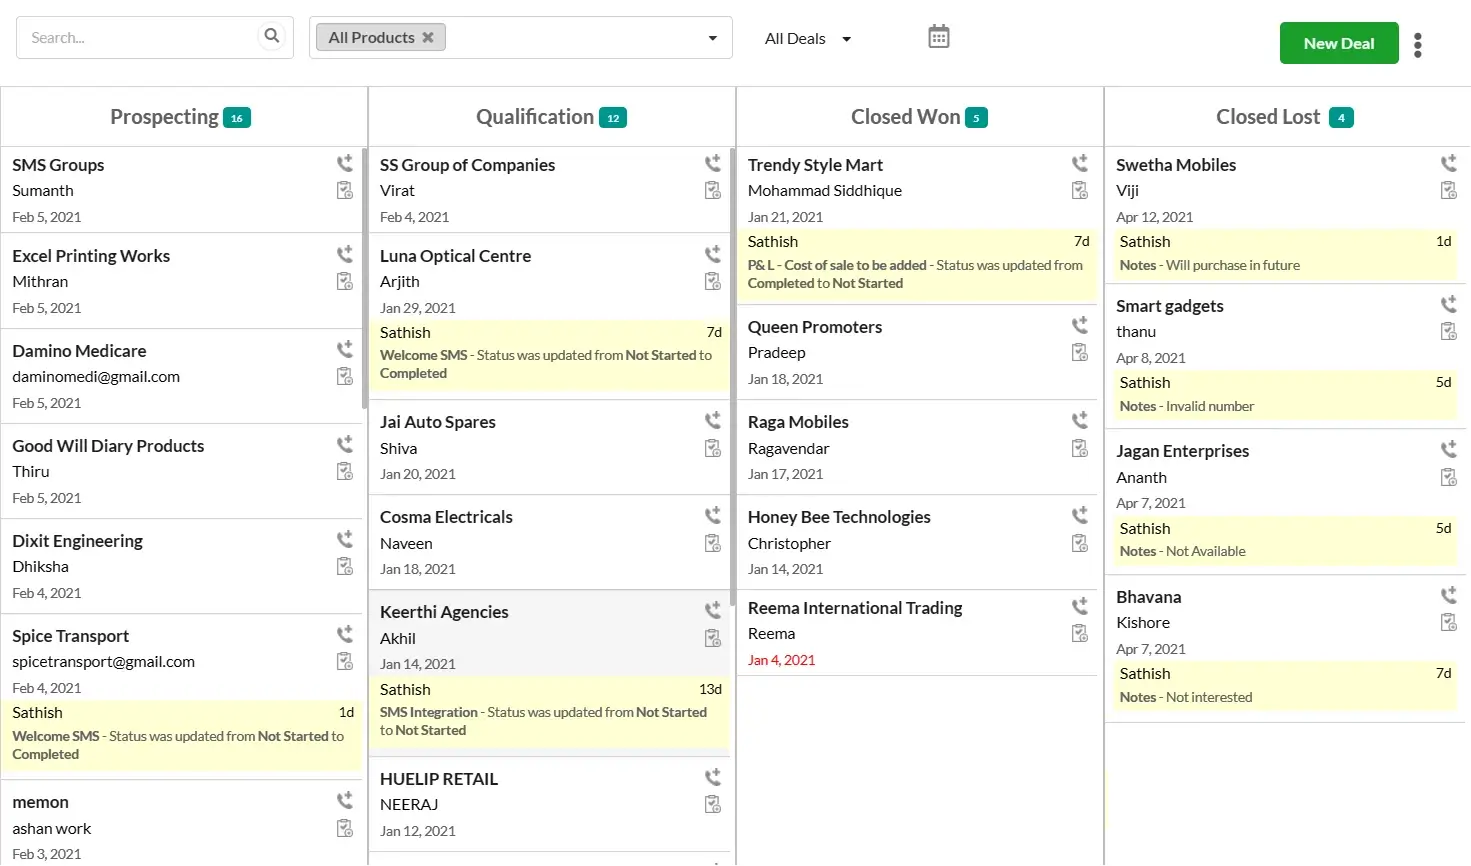Click the search magnifier icon

(272, 34)
